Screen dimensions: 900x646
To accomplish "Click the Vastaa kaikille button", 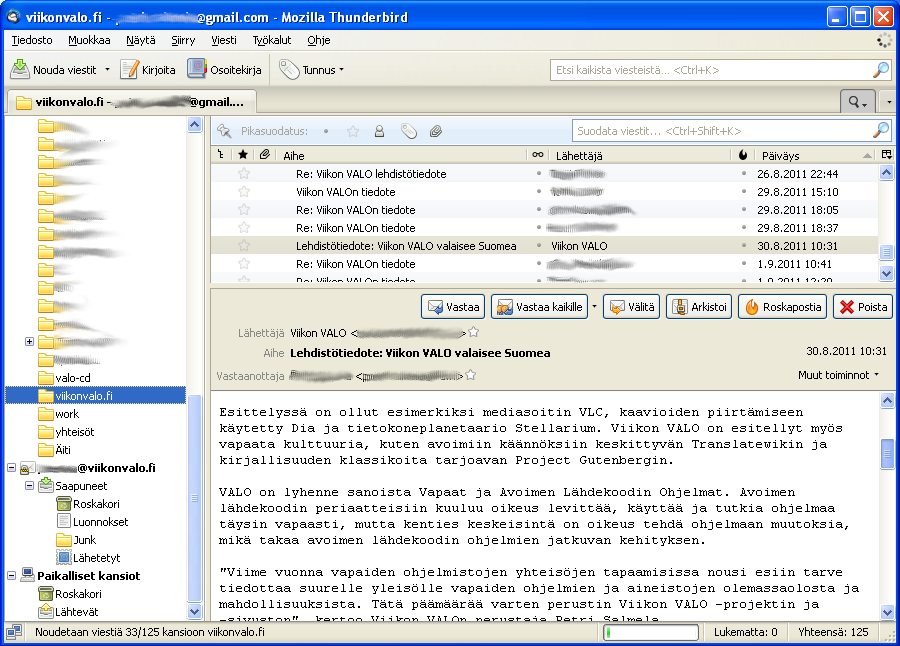I will 540,307.
